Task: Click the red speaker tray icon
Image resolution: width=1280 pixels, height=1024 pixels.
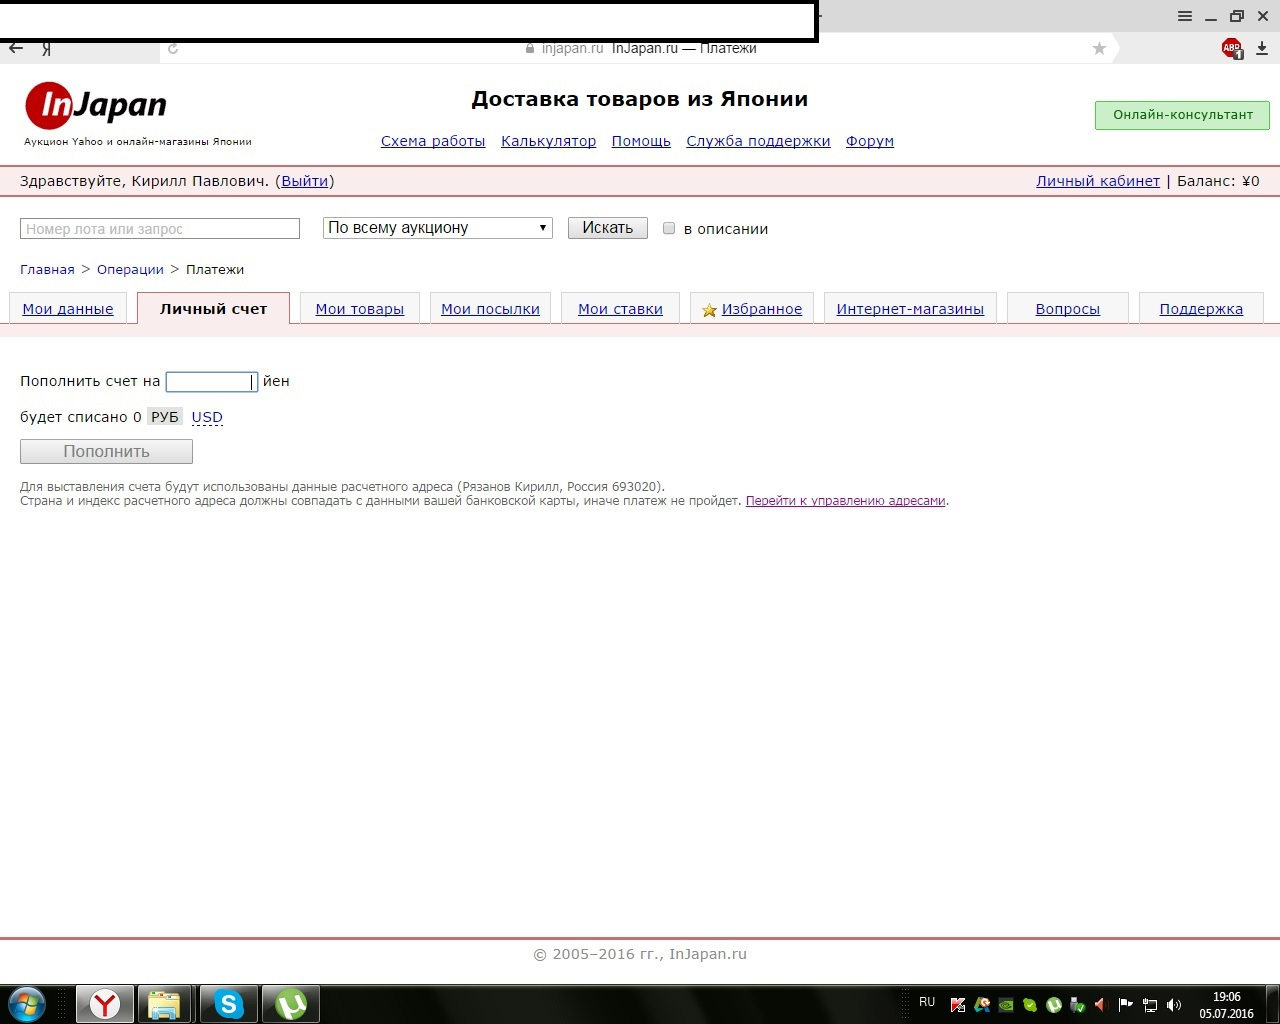Action: tap(1102, 1005)
